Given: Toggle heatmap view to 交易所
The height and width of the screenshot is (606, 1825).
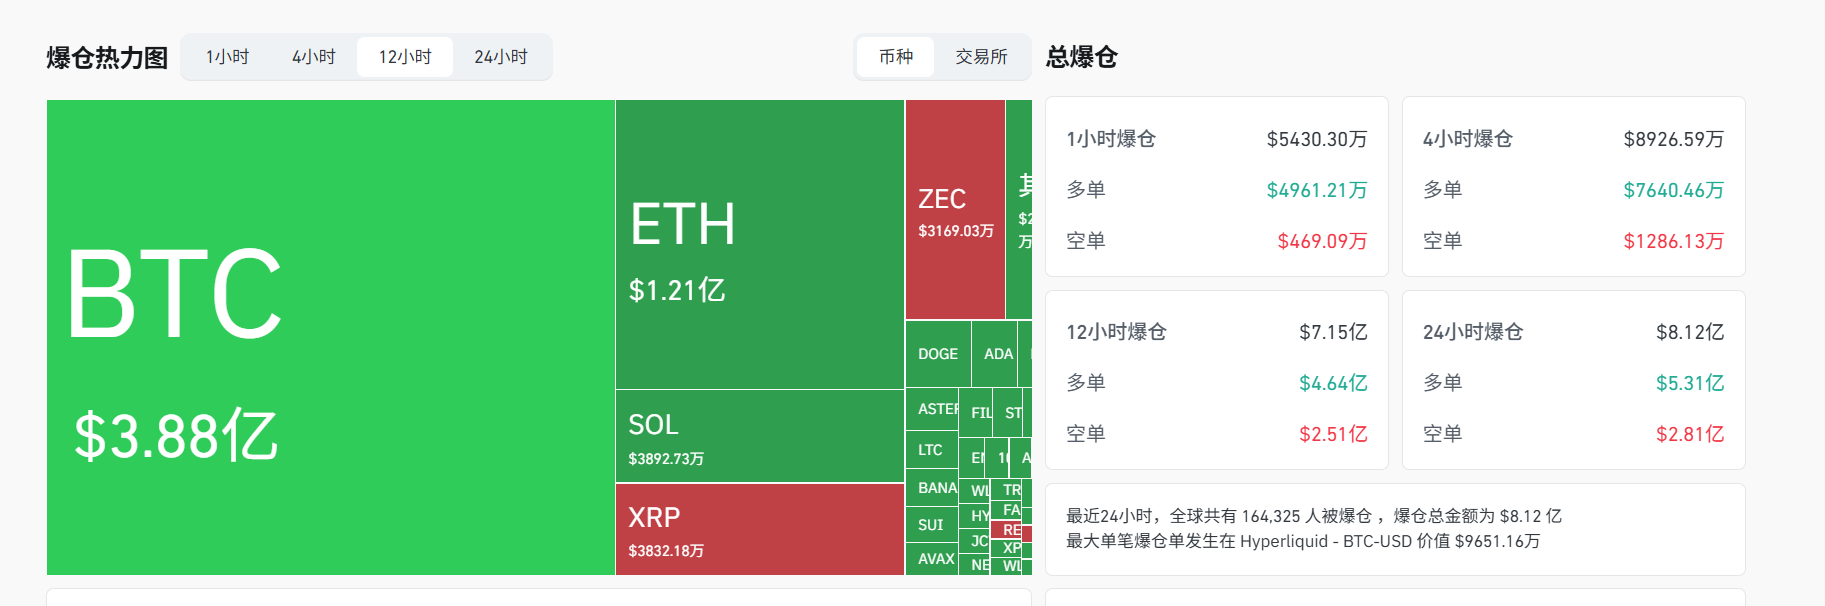Looking at the screenshot, I should tap(981, 57).
